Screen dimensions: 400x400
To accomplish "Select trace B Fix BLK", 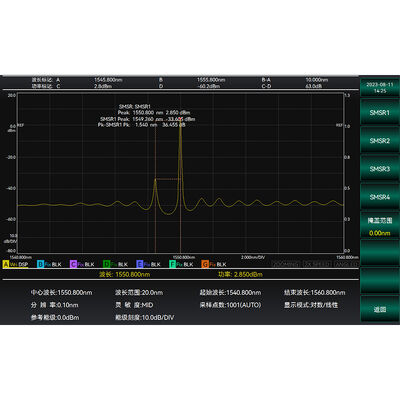I will 49,264.
